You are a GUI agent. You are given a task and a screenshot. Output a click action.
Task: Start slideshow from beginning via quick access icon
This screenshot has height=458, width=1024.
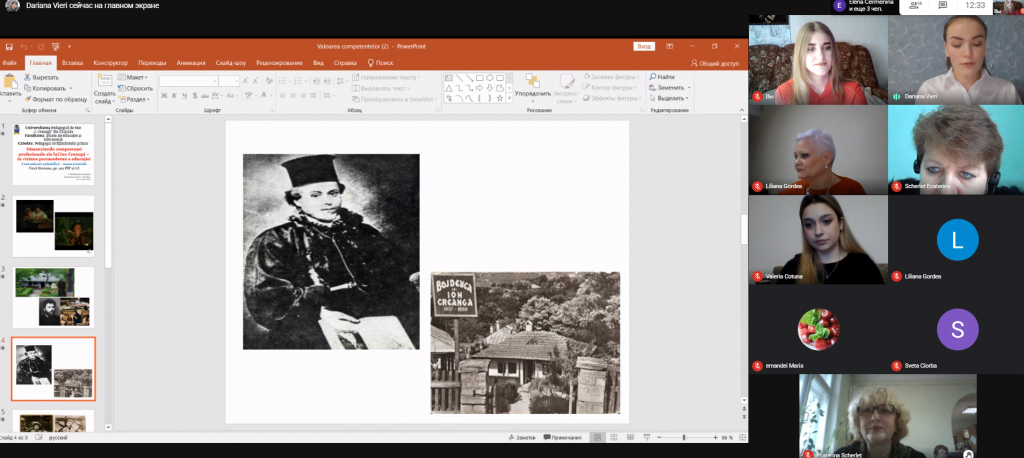56,46
